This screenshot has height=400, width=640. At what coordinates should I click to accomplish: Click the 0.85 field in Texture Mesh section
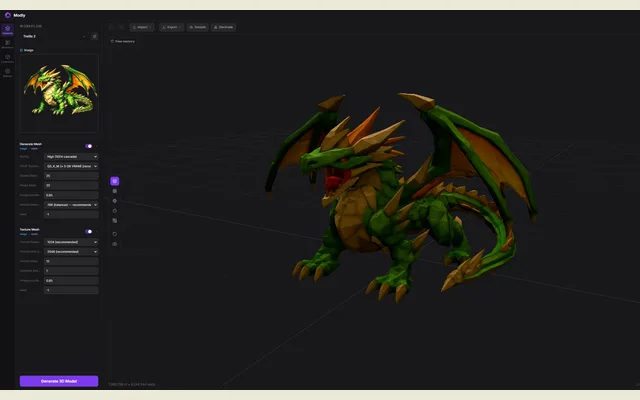71,280
